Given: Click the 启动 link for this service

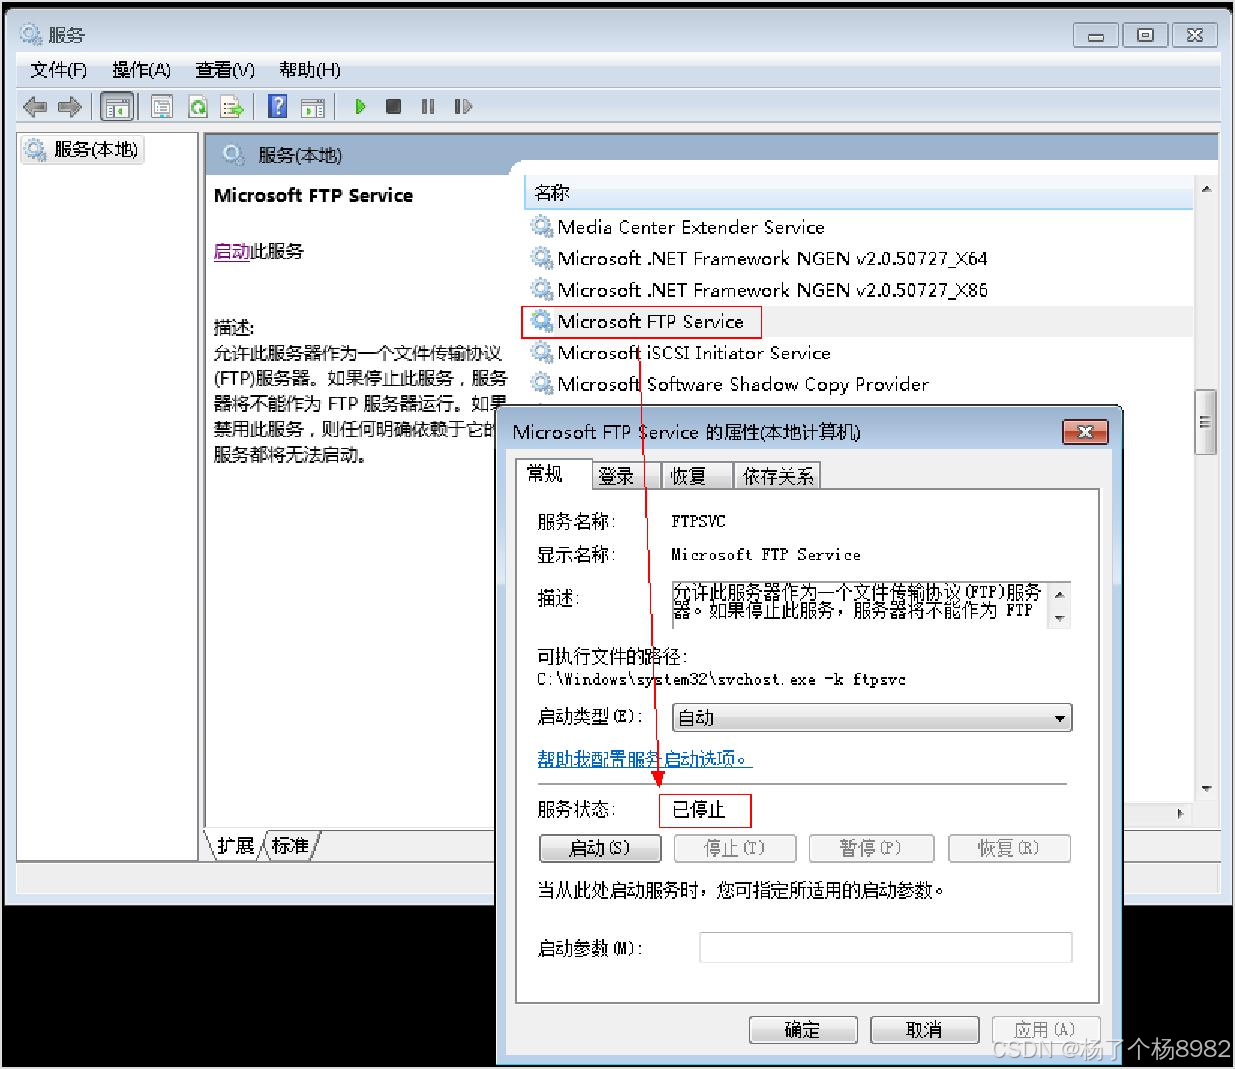Looking at the screenshot, I should [x=232, y=252].
